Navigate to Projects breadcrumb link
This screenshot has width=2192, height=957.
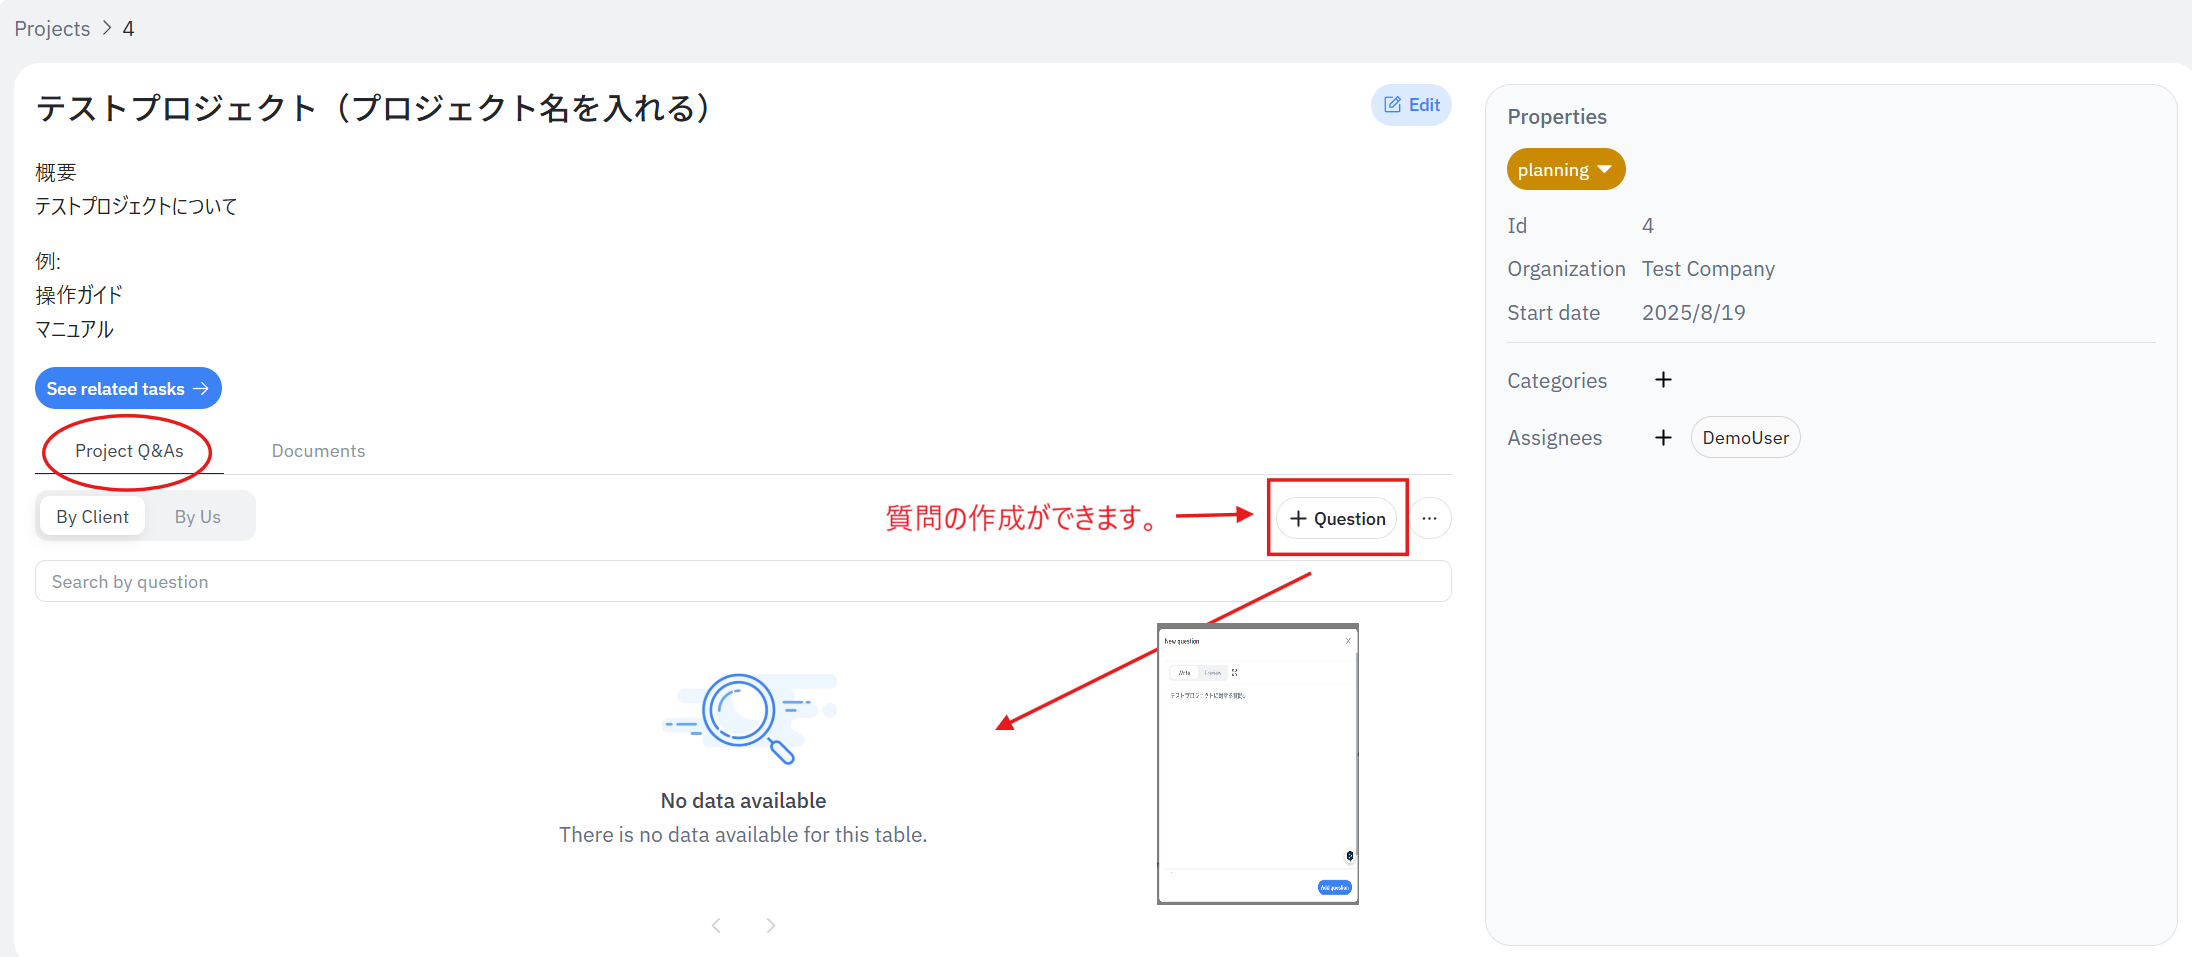click(52, 29)
